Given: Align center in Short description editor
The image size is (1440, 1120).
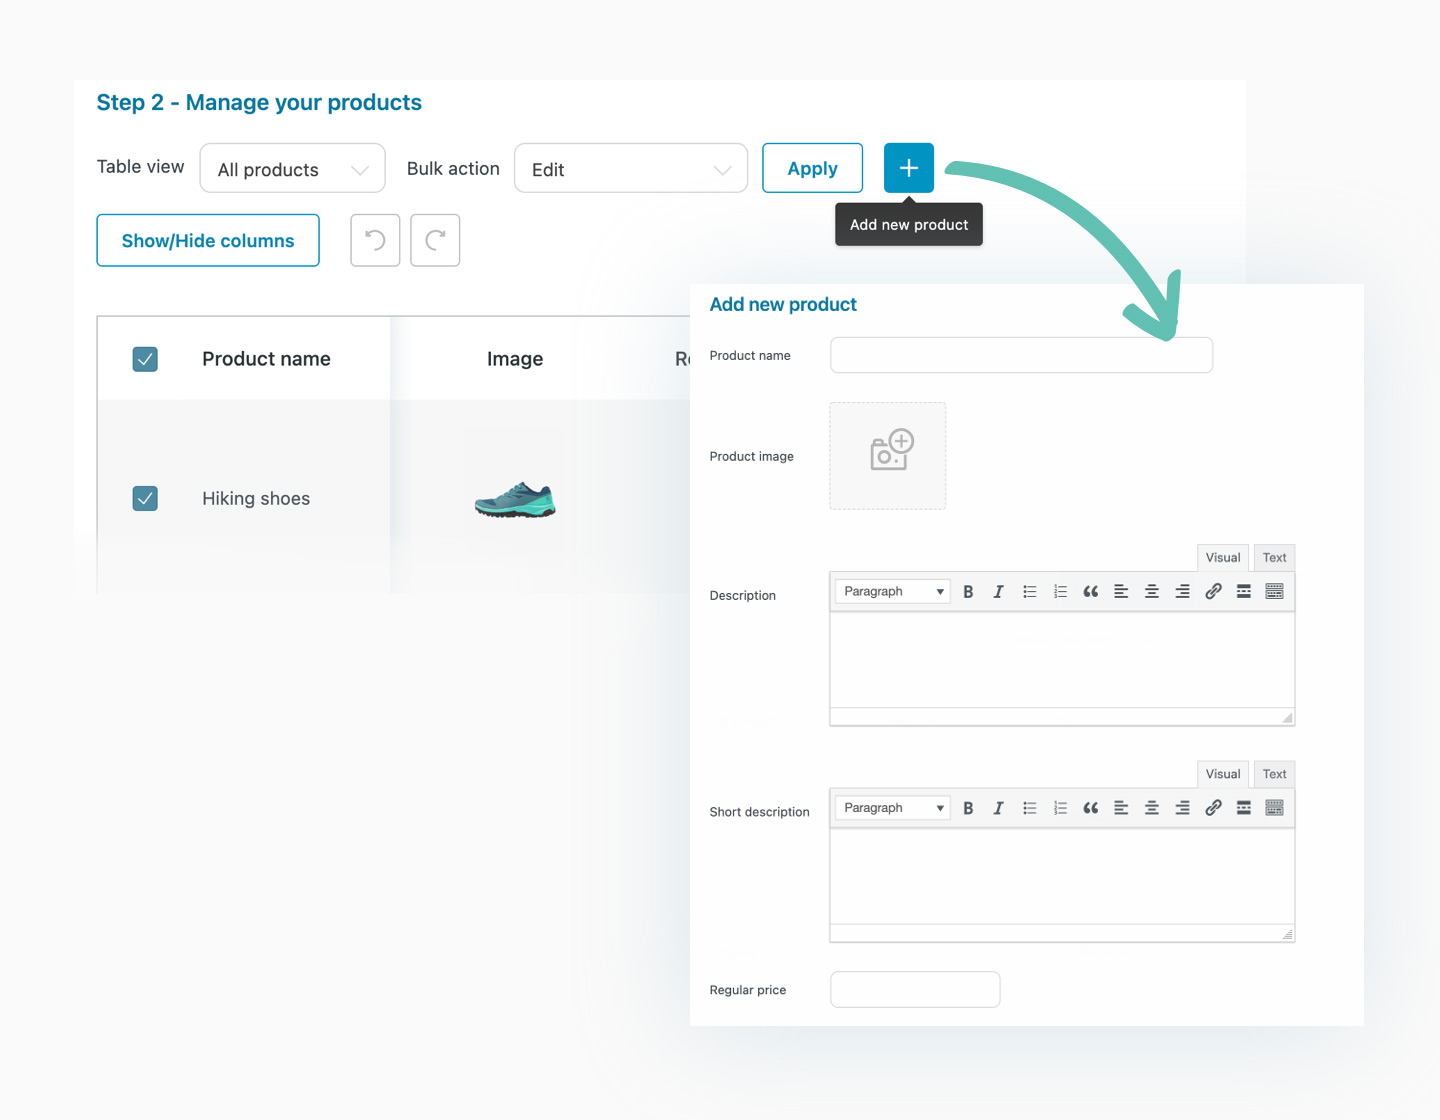Looking at the screenshot, I should point(1152,808).
